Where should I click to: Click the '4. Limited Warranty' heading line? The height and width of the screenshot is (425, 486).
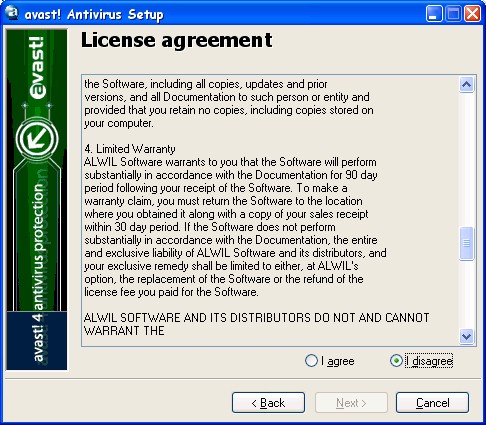[130, 149]
